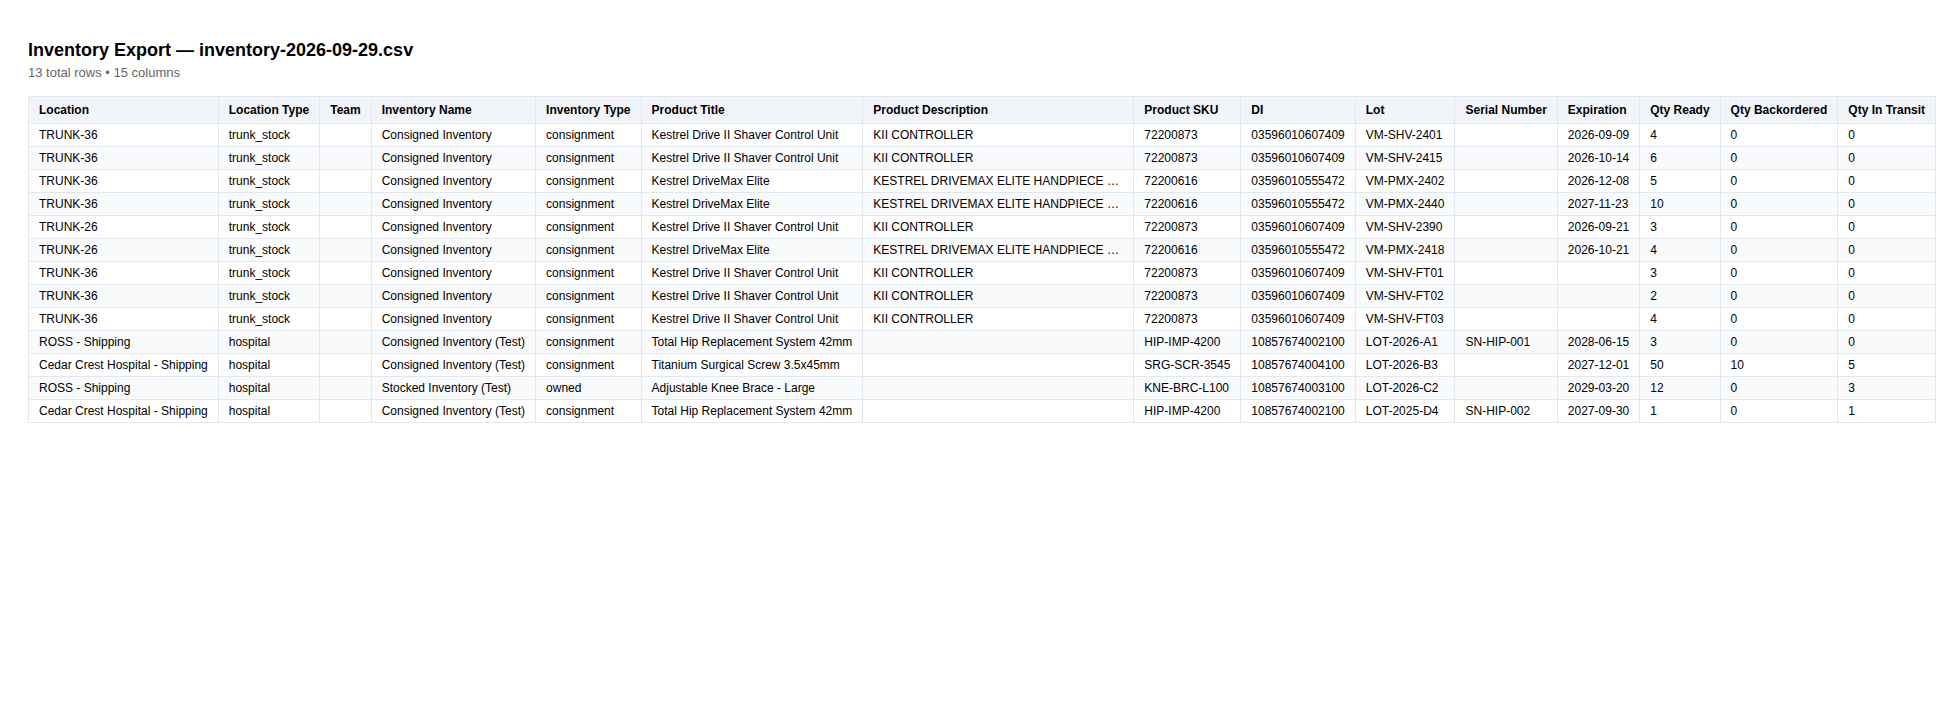
Task: Click LOT-2025-D4 lot cell
Action: [1405, 411]
